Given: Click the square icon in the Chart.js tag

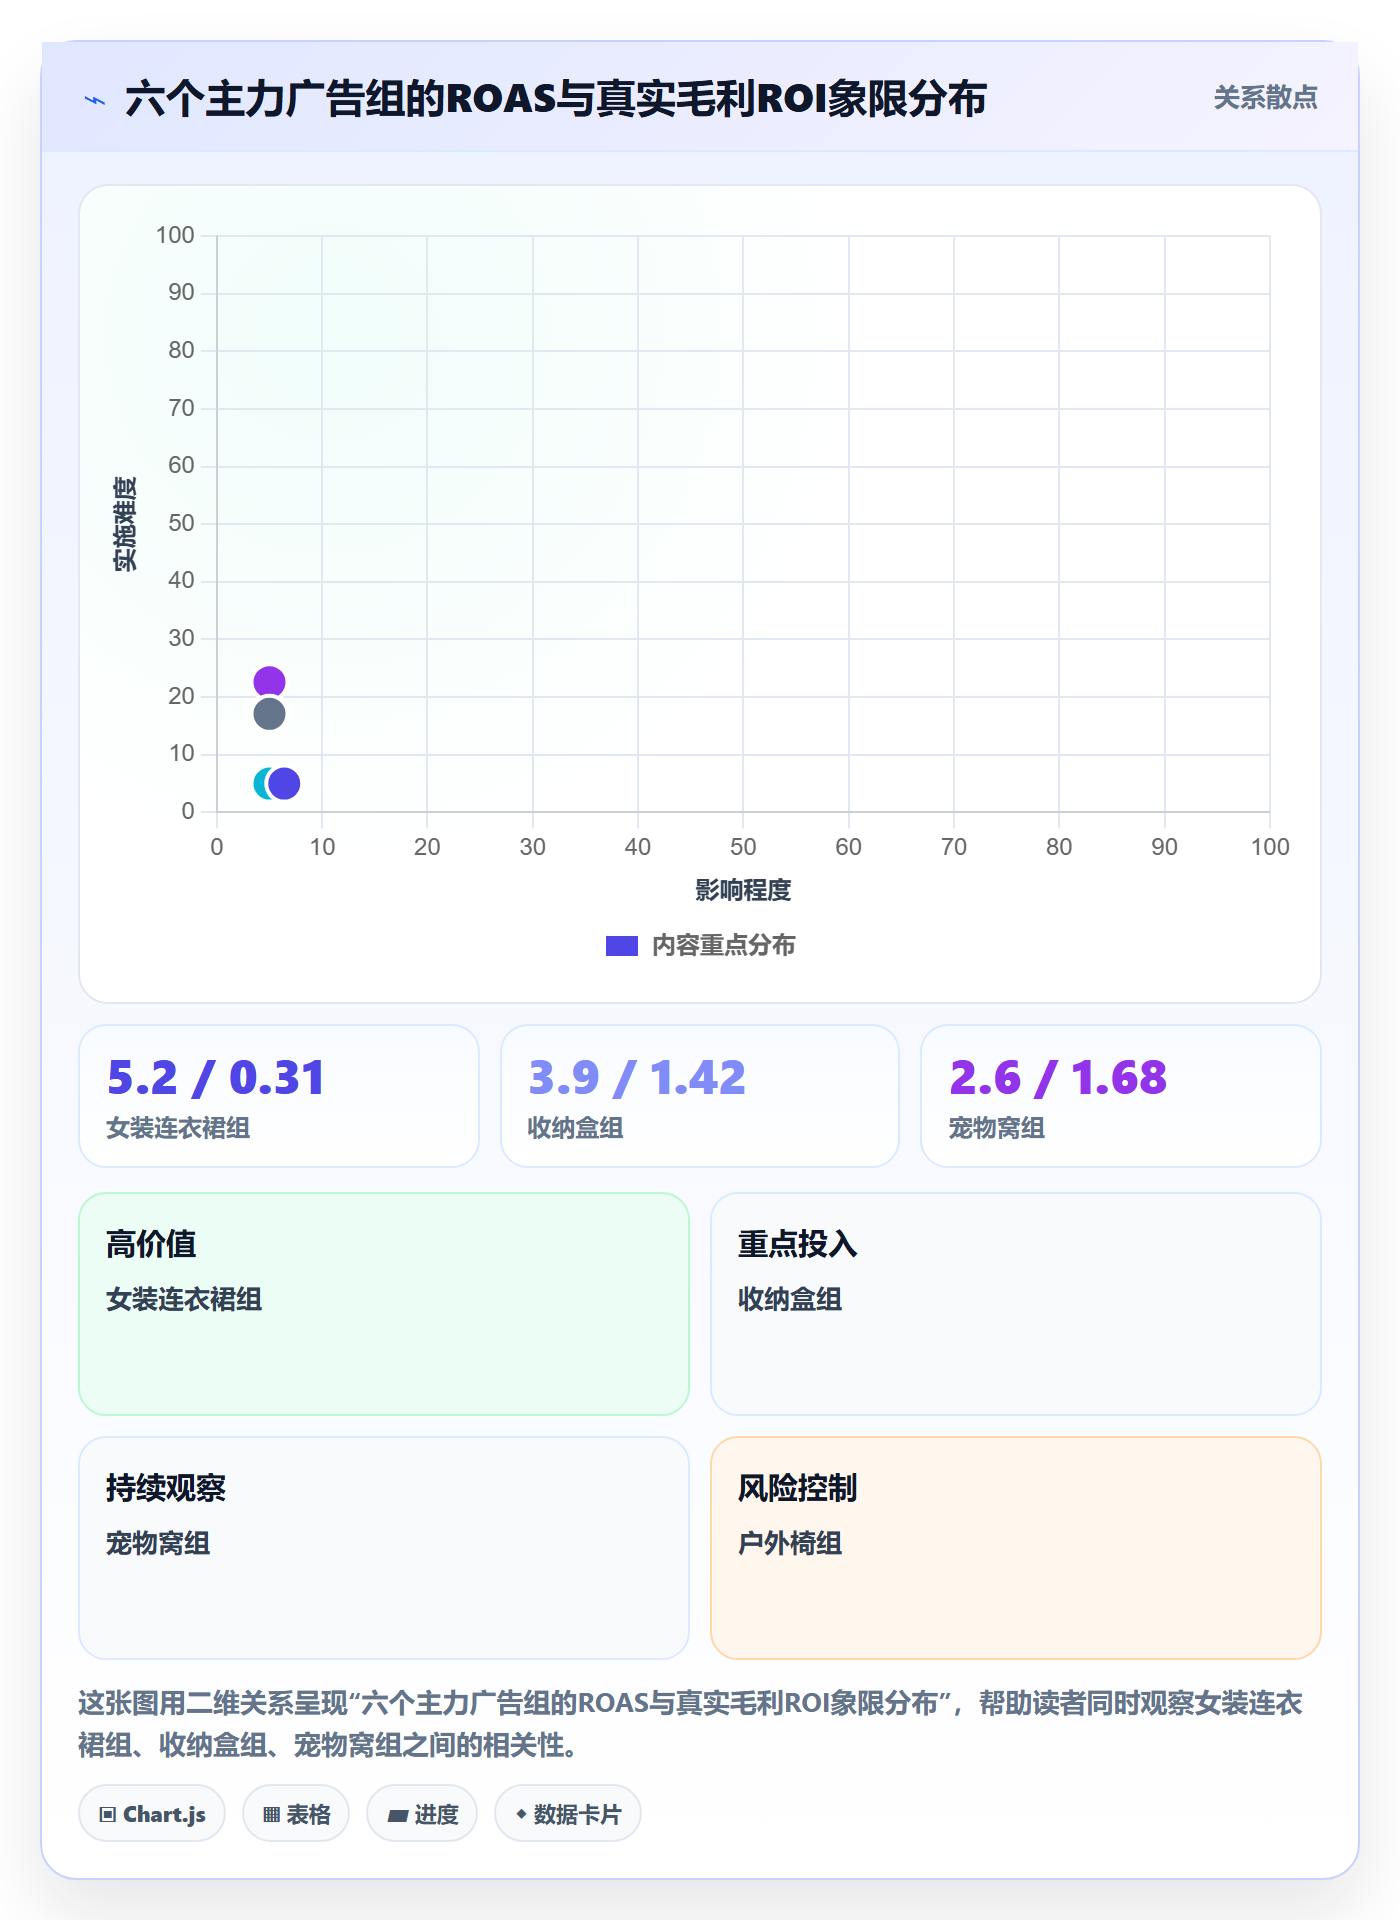Looking at the screenshot, I should tap(108, 1814).
